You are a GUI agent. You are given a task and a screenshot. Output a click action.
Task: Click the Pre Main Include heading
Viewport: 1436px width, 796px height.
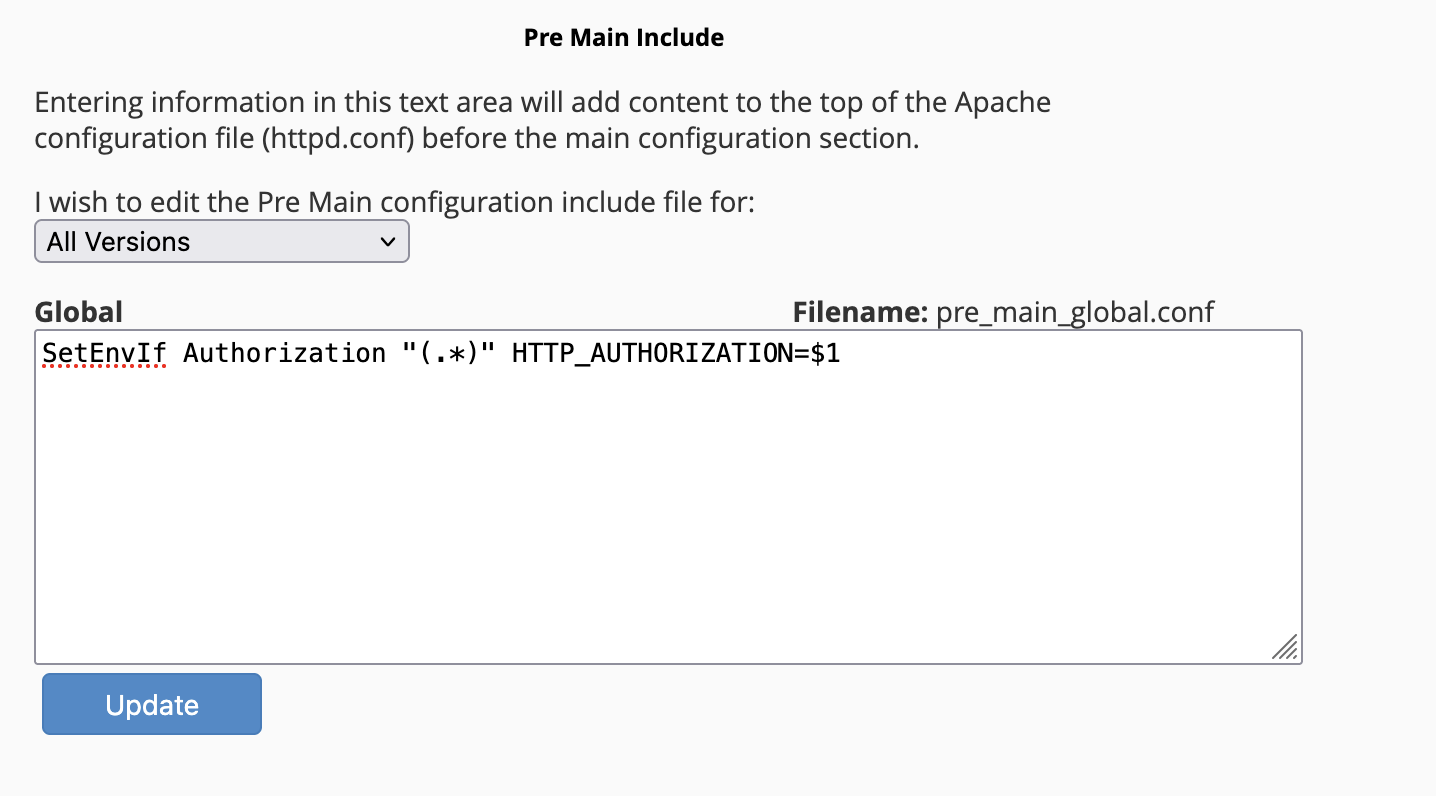point(624,38)
